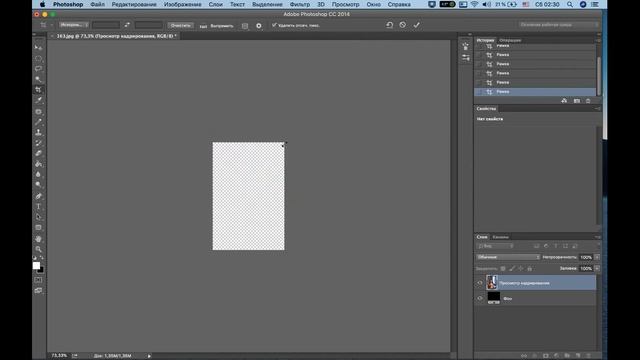Select the Type tool
Screen dimensions: 640x360
click(x=38, y=207)
